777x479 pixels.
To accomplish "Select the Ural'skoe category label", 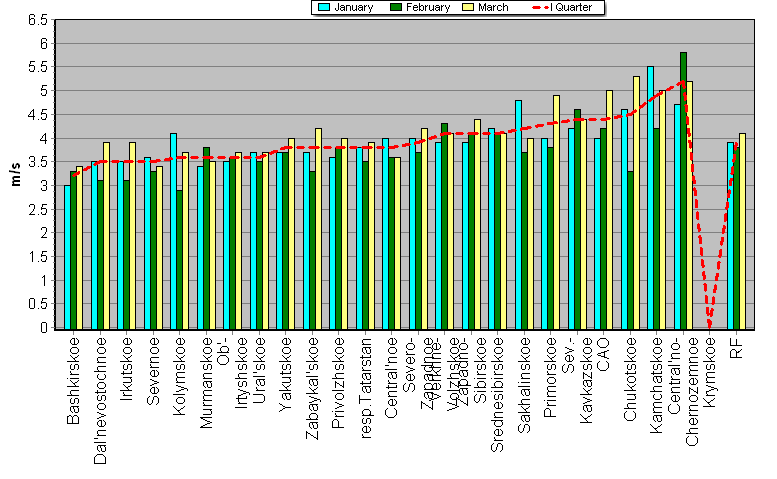I will coord(260,370).
